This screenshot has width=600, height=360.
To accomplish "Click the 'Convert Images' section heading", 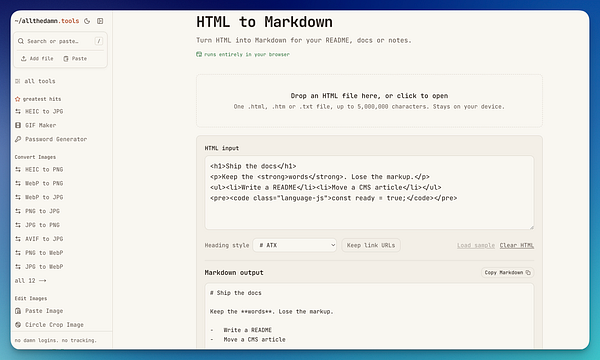I will tap(35, 157).
